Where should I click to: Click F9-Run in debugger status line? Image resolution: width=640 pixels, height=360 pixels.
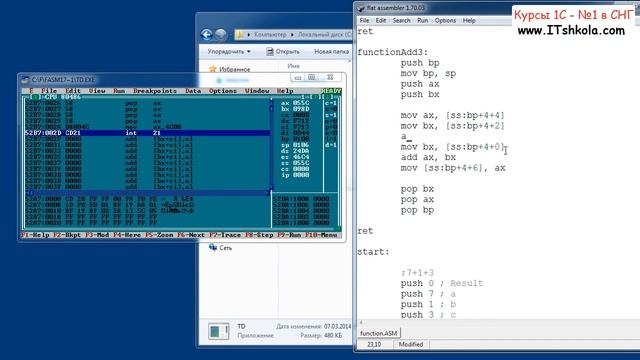pos(289,235)
